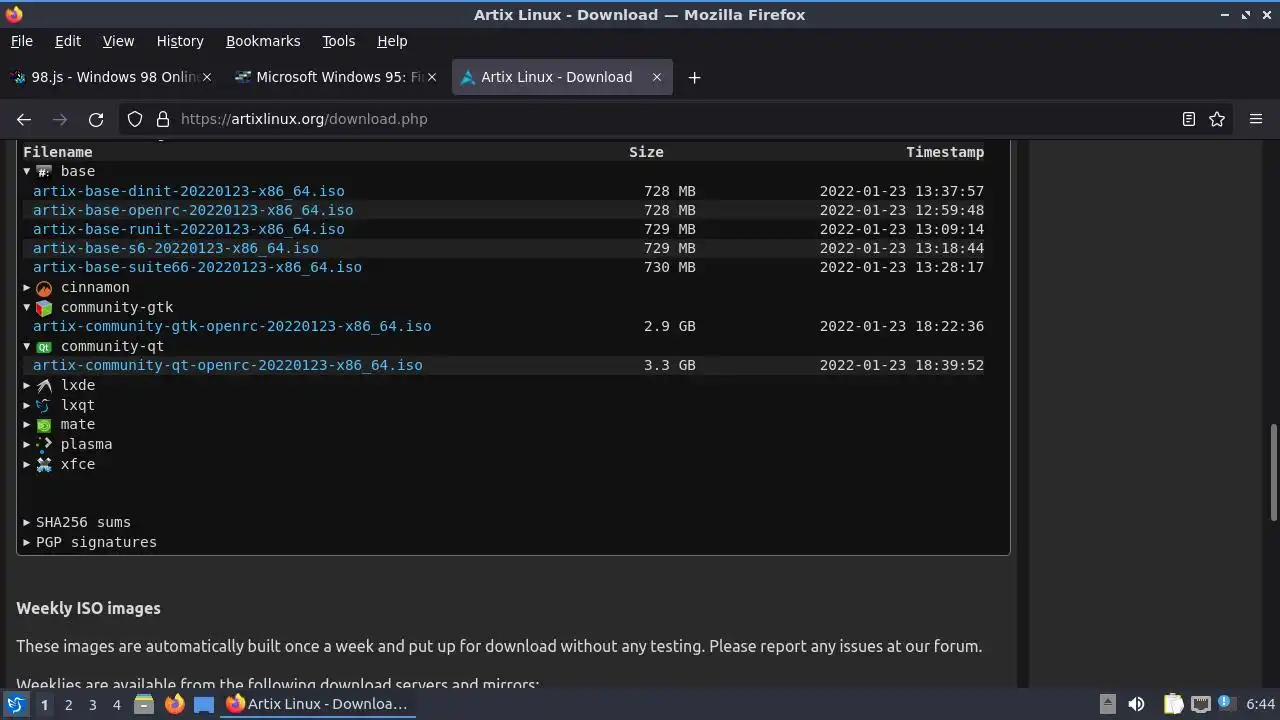Switch to virtual desktop 4
This screenshot has height=720, width=1280.
pos(116,704)
